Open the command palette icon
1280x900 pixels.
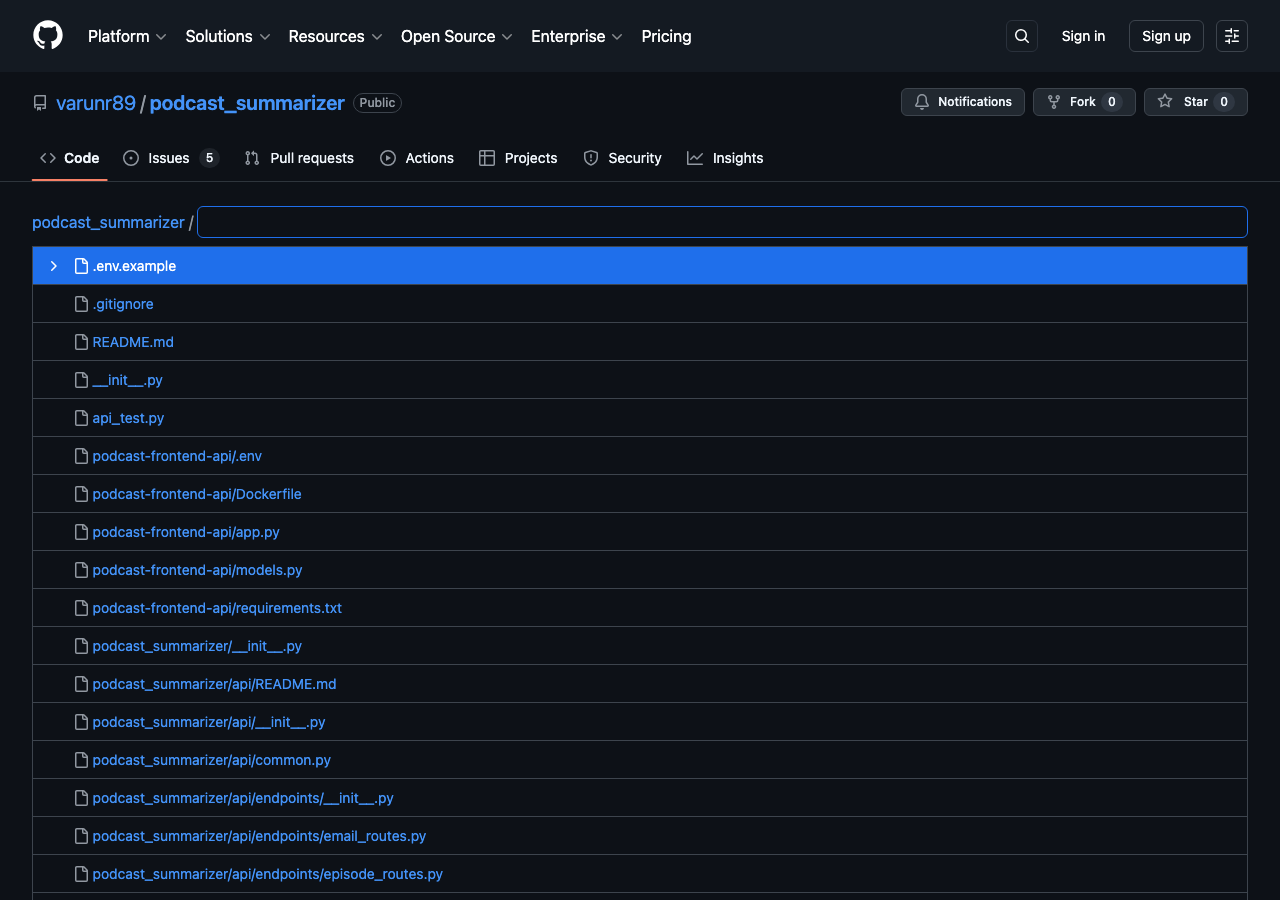pyautogui.click(x=1231, y=36)
